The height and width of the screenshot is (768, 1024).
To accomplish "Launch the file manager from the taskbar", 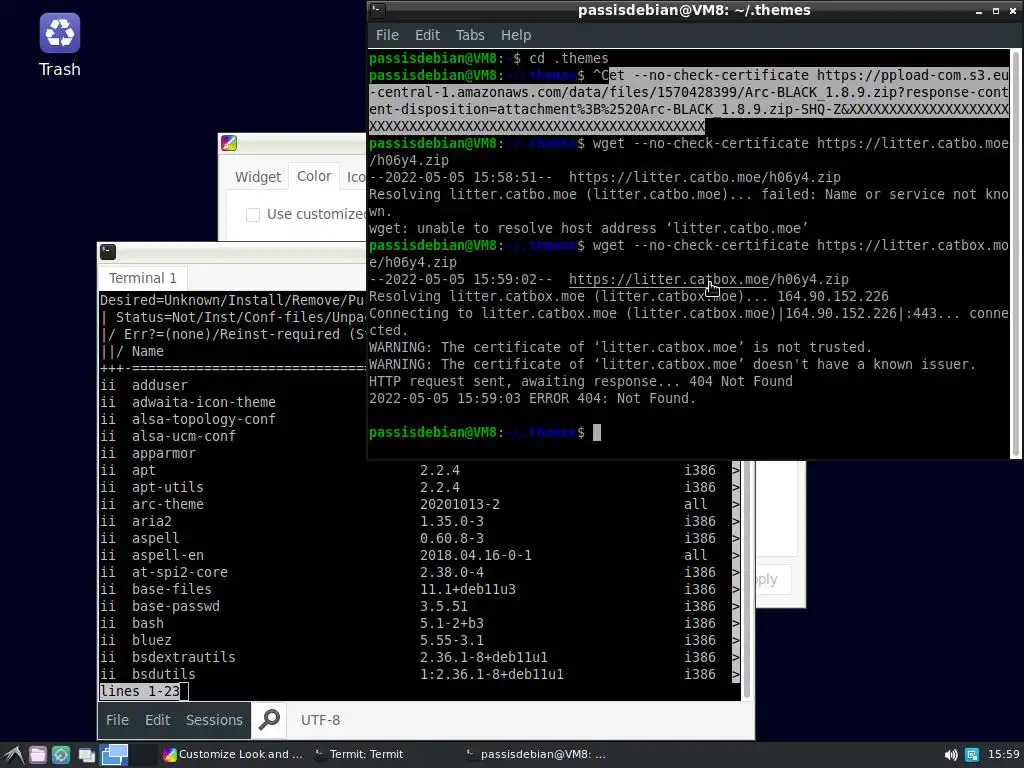I will tap(38, 755).
